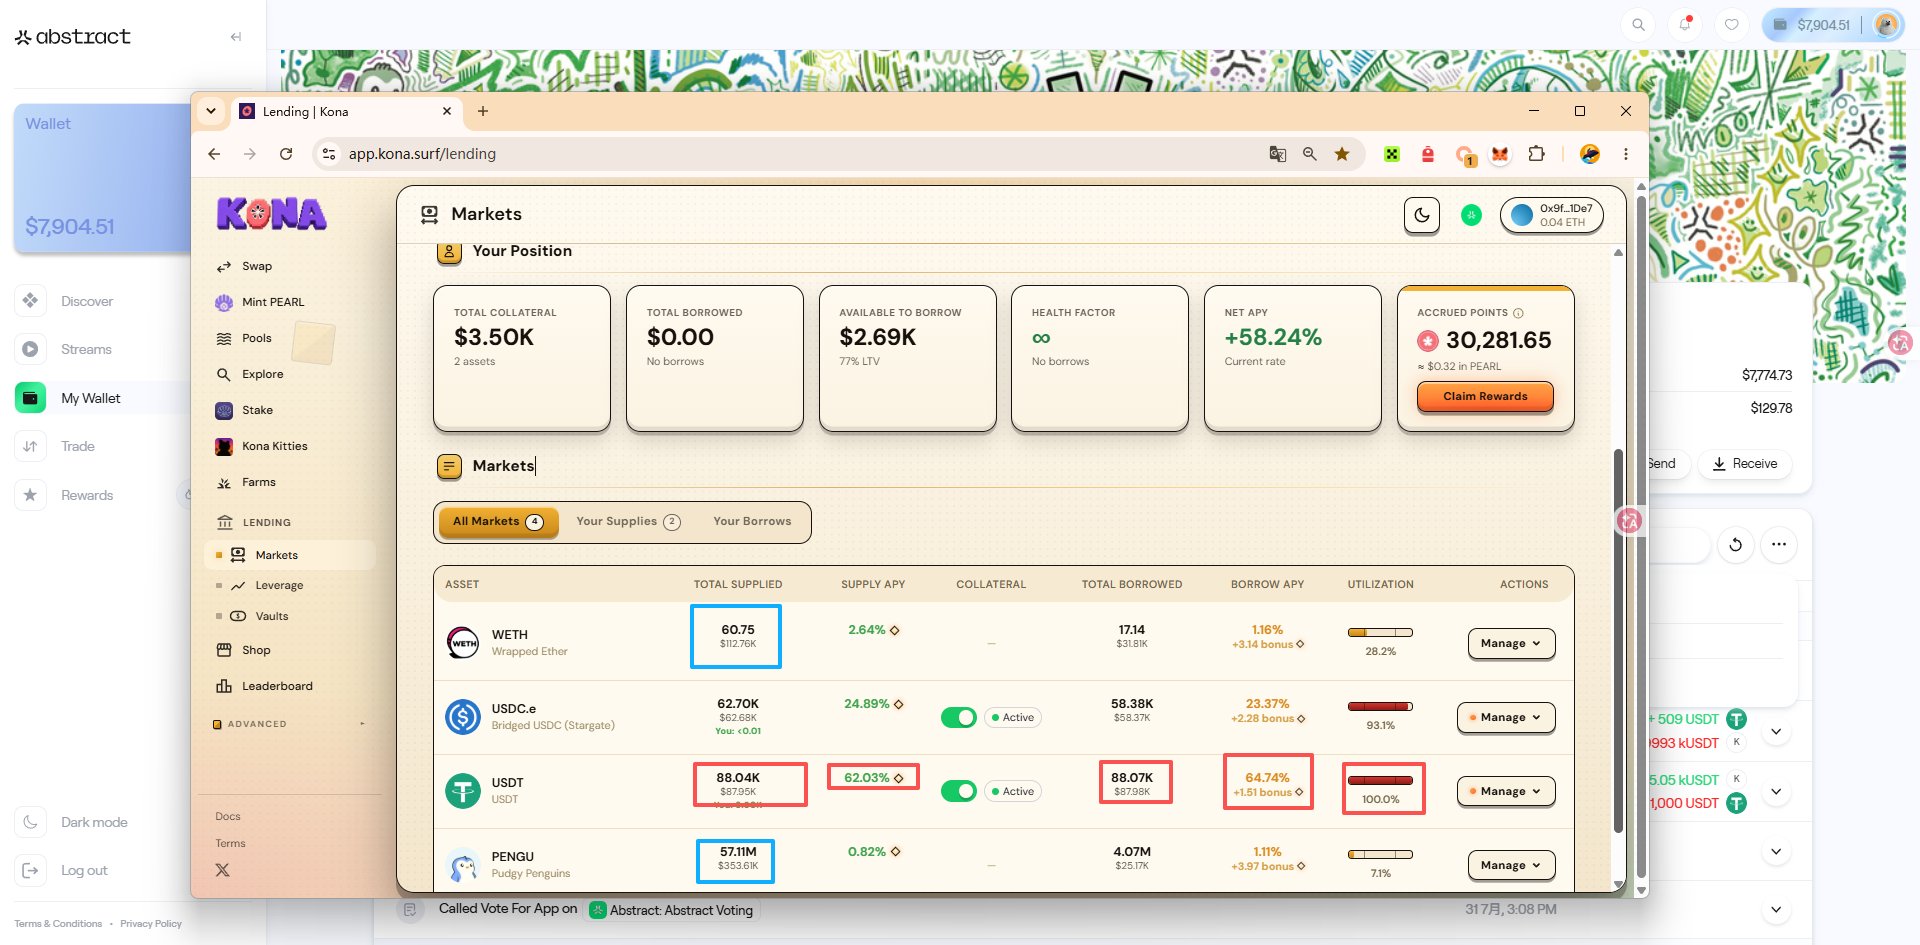Click the Claim Rewards button
This screenshot has height=945, width=1920.
coord(1485,397)
